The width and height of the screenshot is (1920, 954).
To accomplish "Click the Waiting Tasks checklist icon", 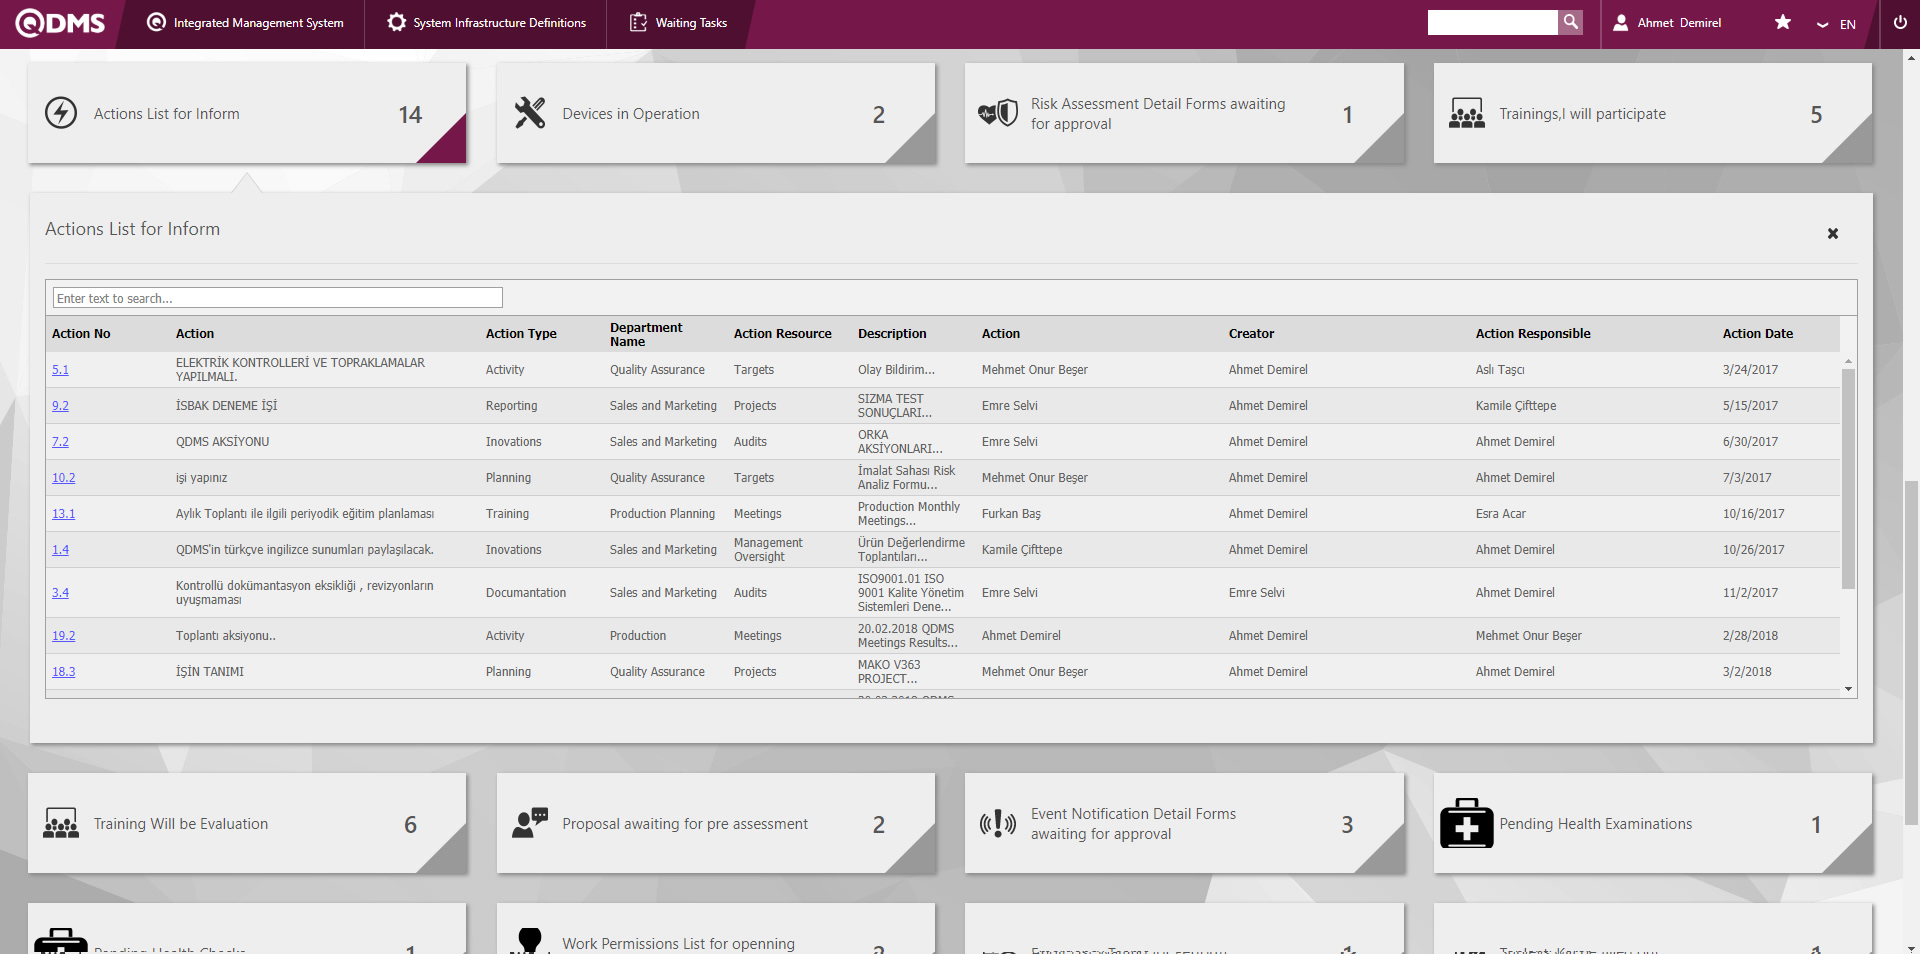I will click(638, 22).
